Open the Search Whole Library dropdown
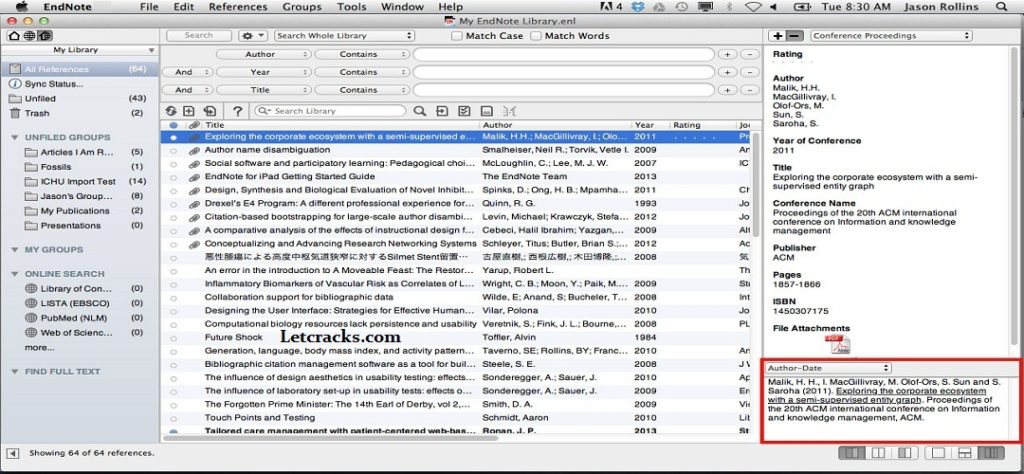Screen dimensions: 1024x474 (344, 36)
